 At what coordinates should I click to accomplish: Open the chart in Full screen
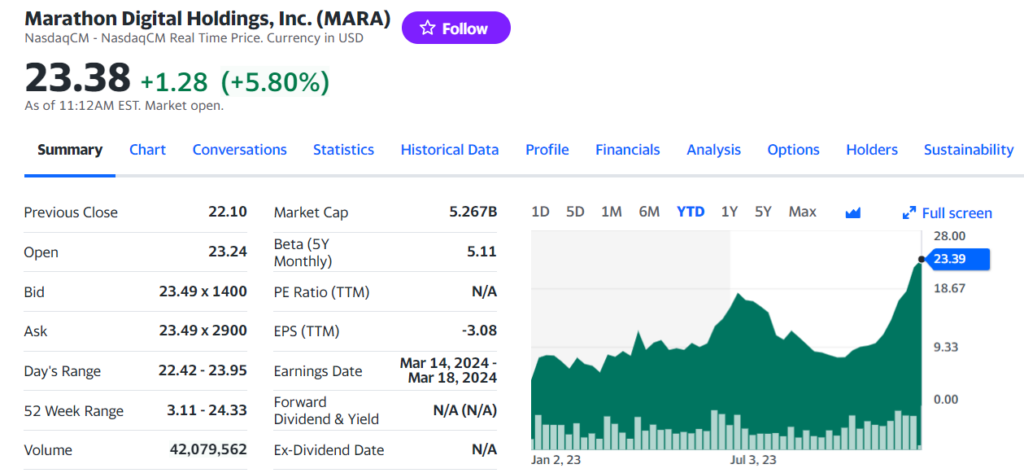[948, 213]
